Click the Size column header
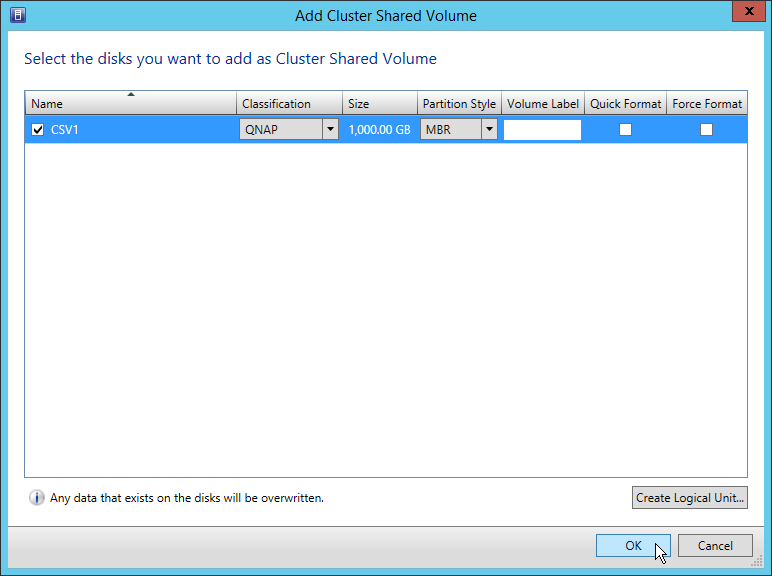Viewport: 772px width, 576px height. point(379,104)
